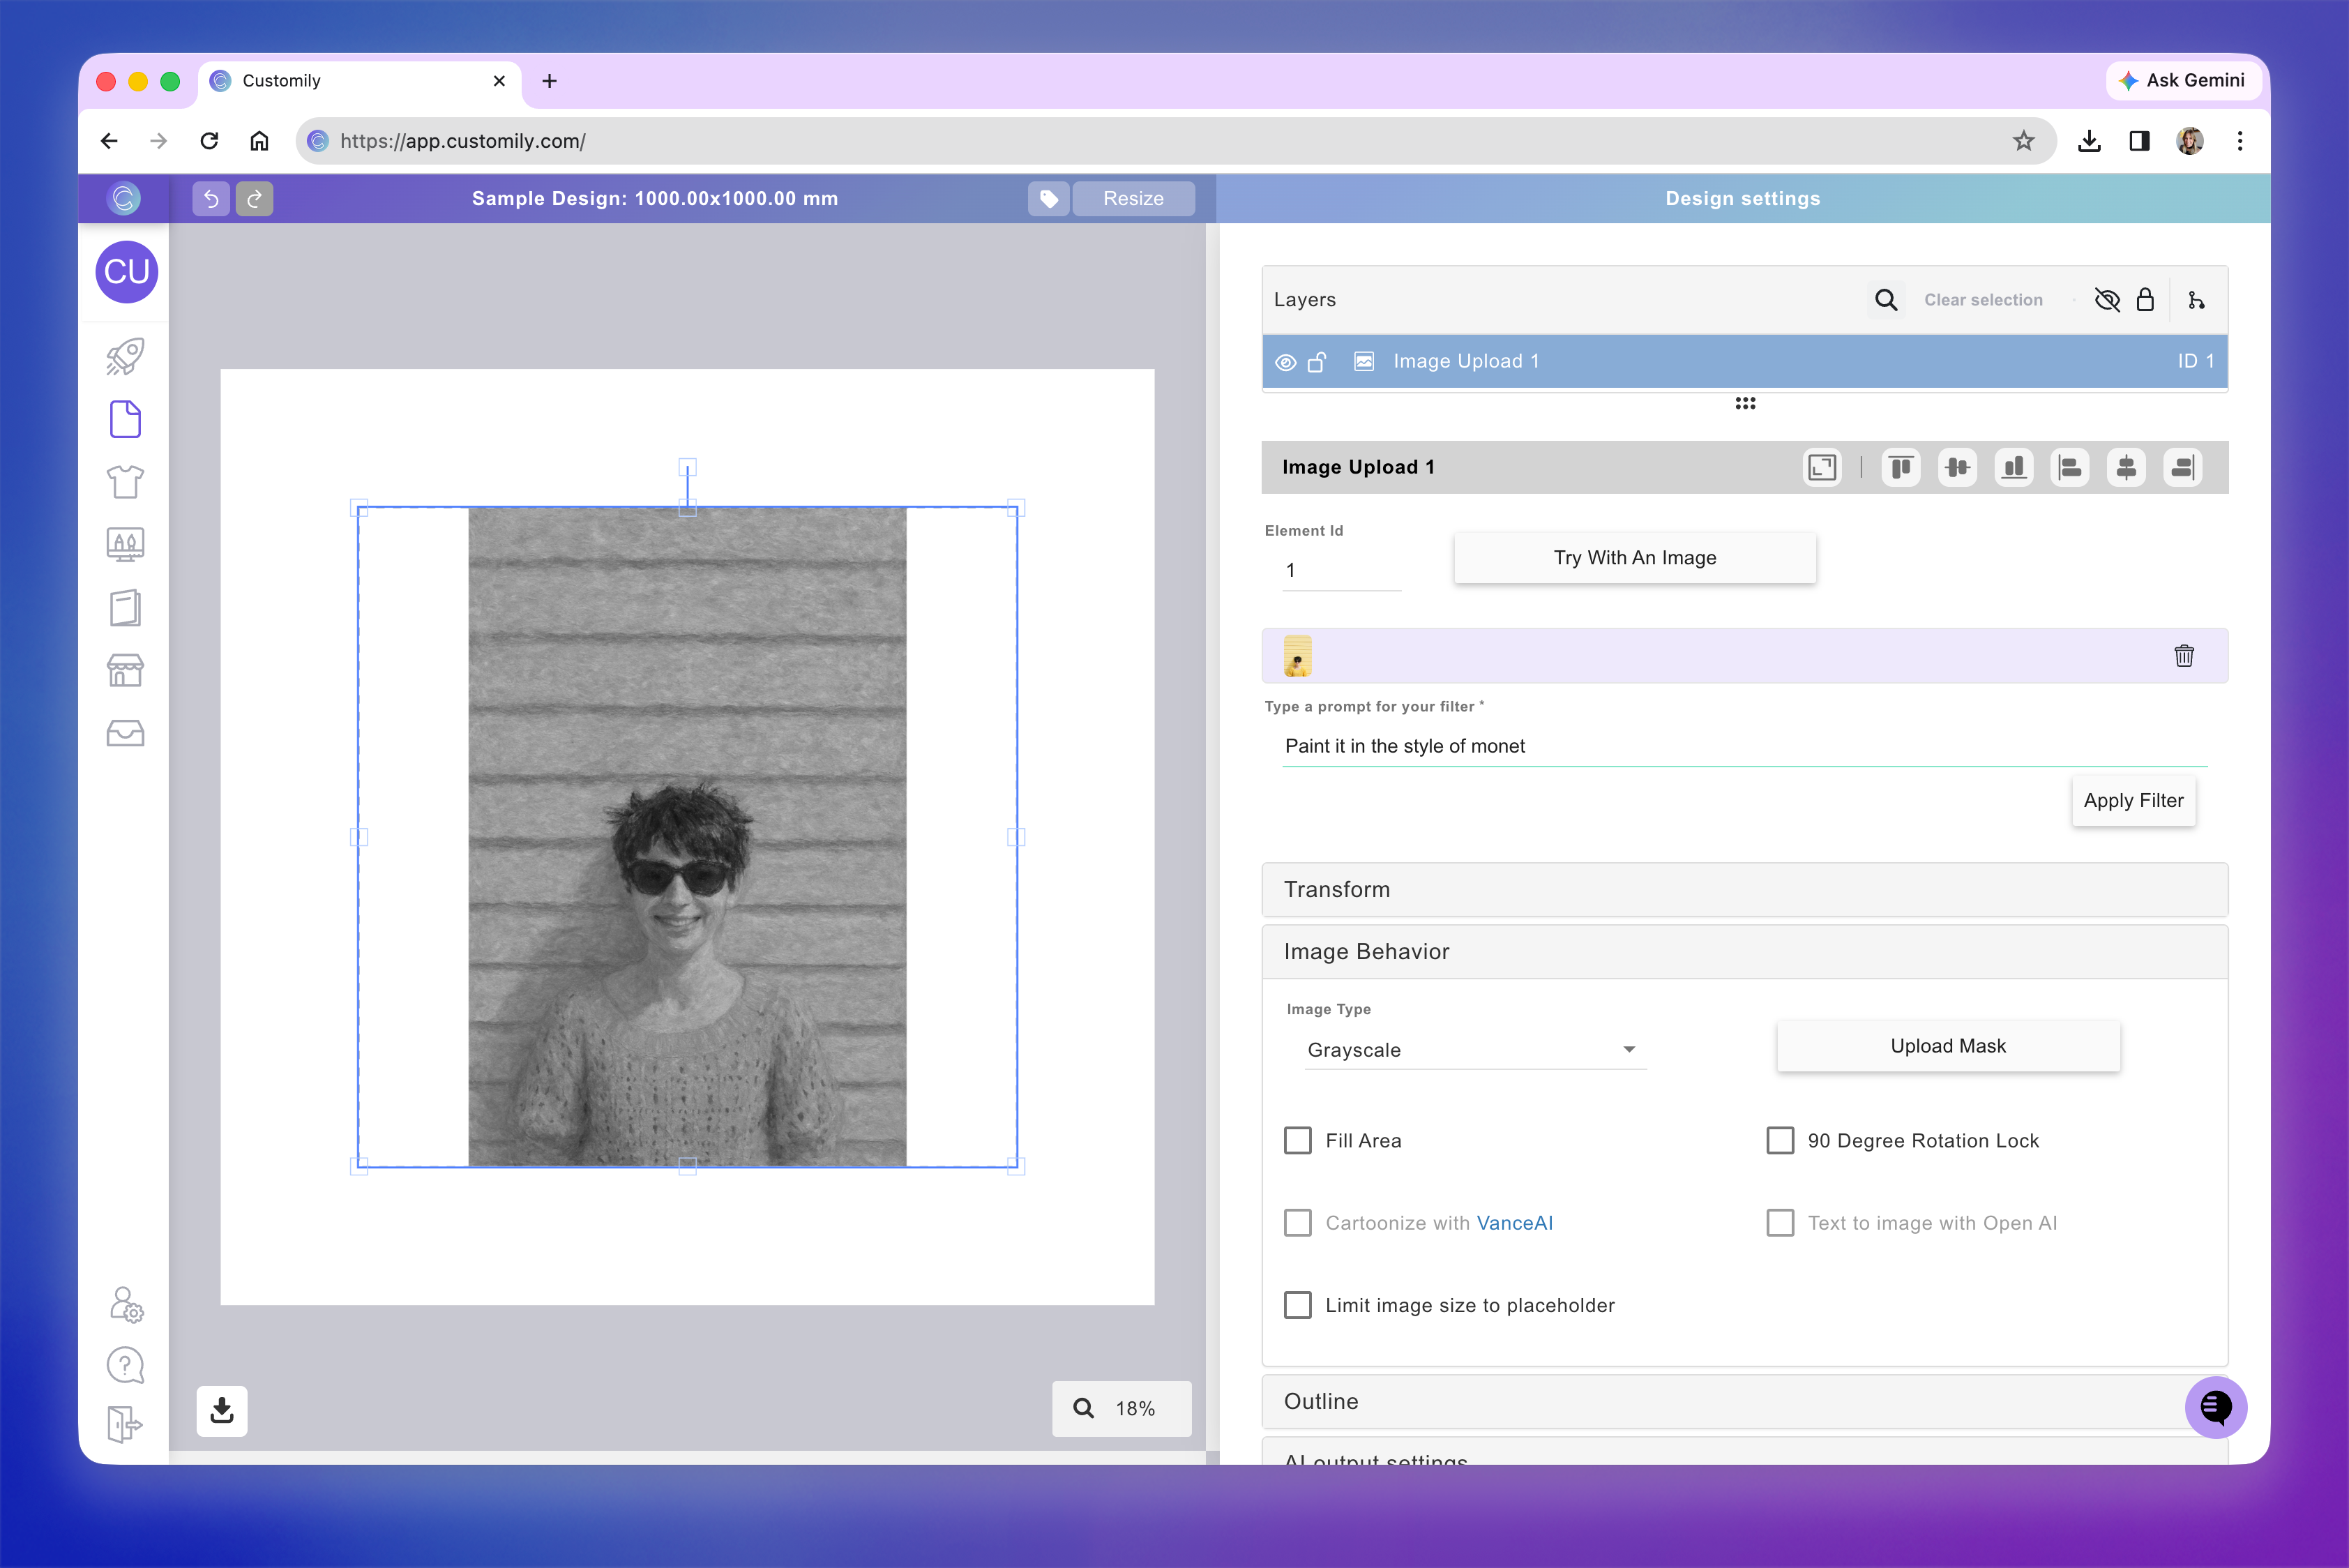Open user settings icon in sidebar
The image size is (2349, 1568).
pos(126,1304)
